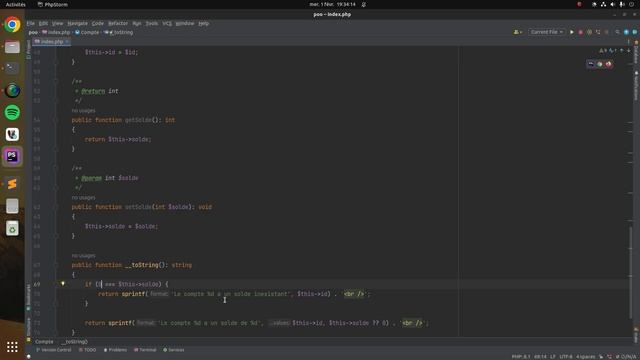Open the Edit menu
The image size is (640, 360).
43,23
